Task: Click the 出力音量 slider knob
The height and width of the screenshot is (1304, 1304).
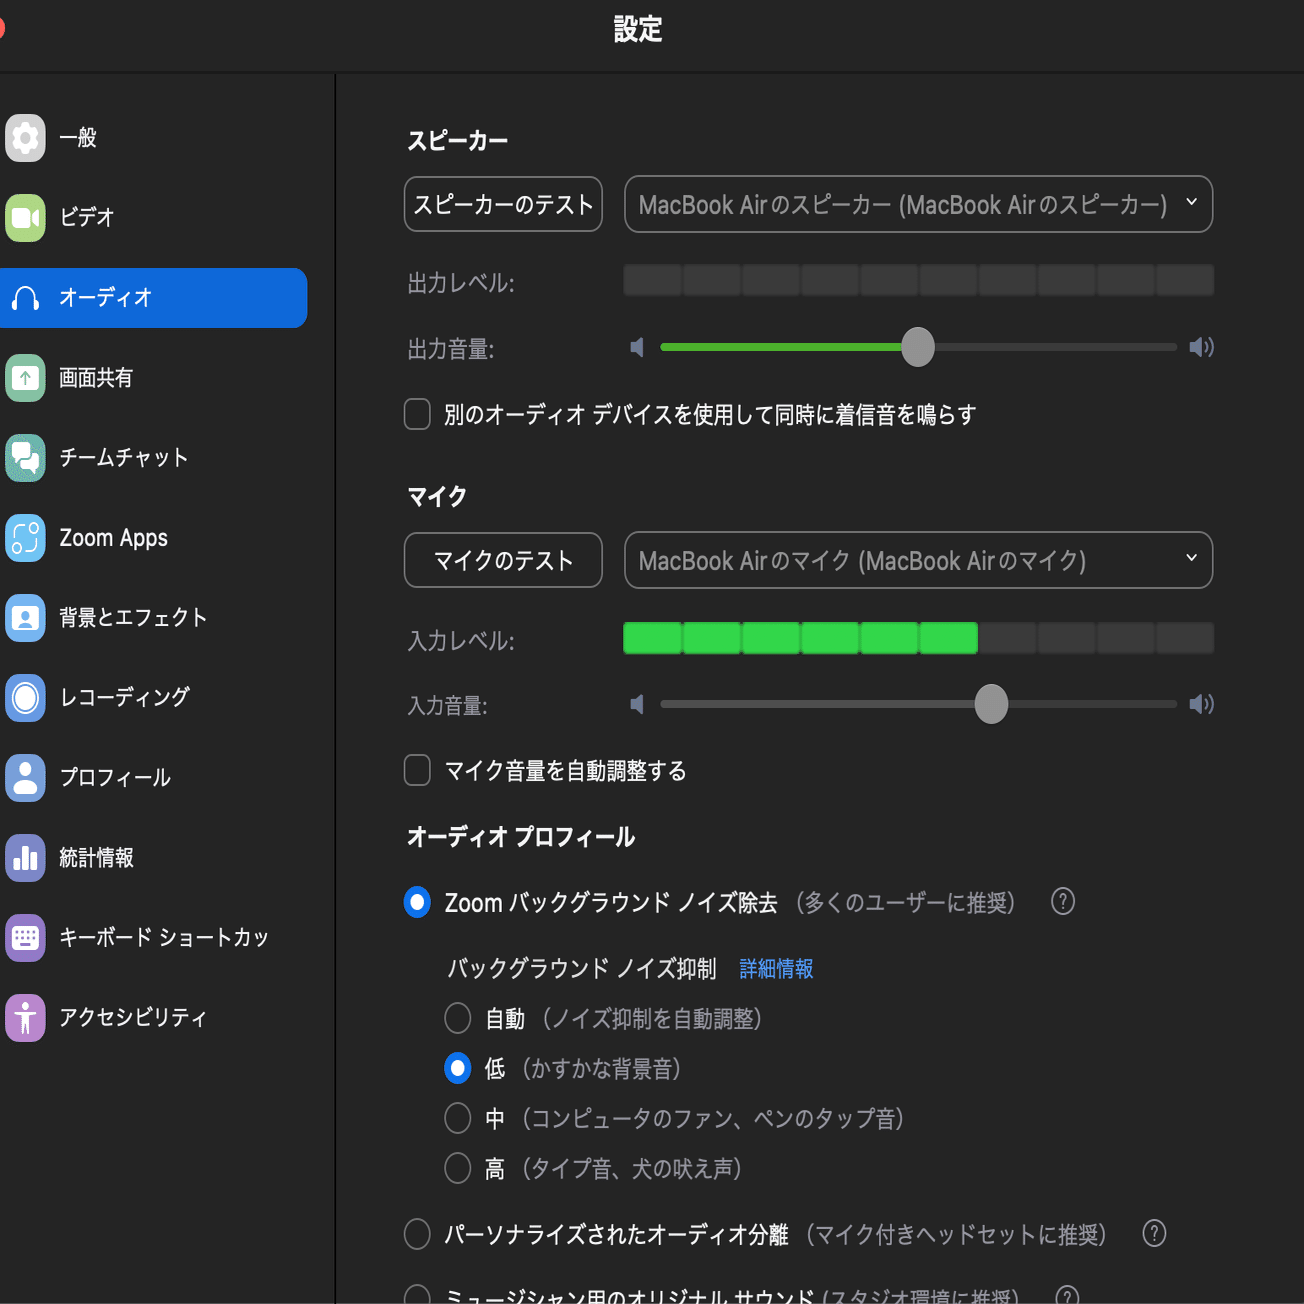Action: tap(918, 347)
